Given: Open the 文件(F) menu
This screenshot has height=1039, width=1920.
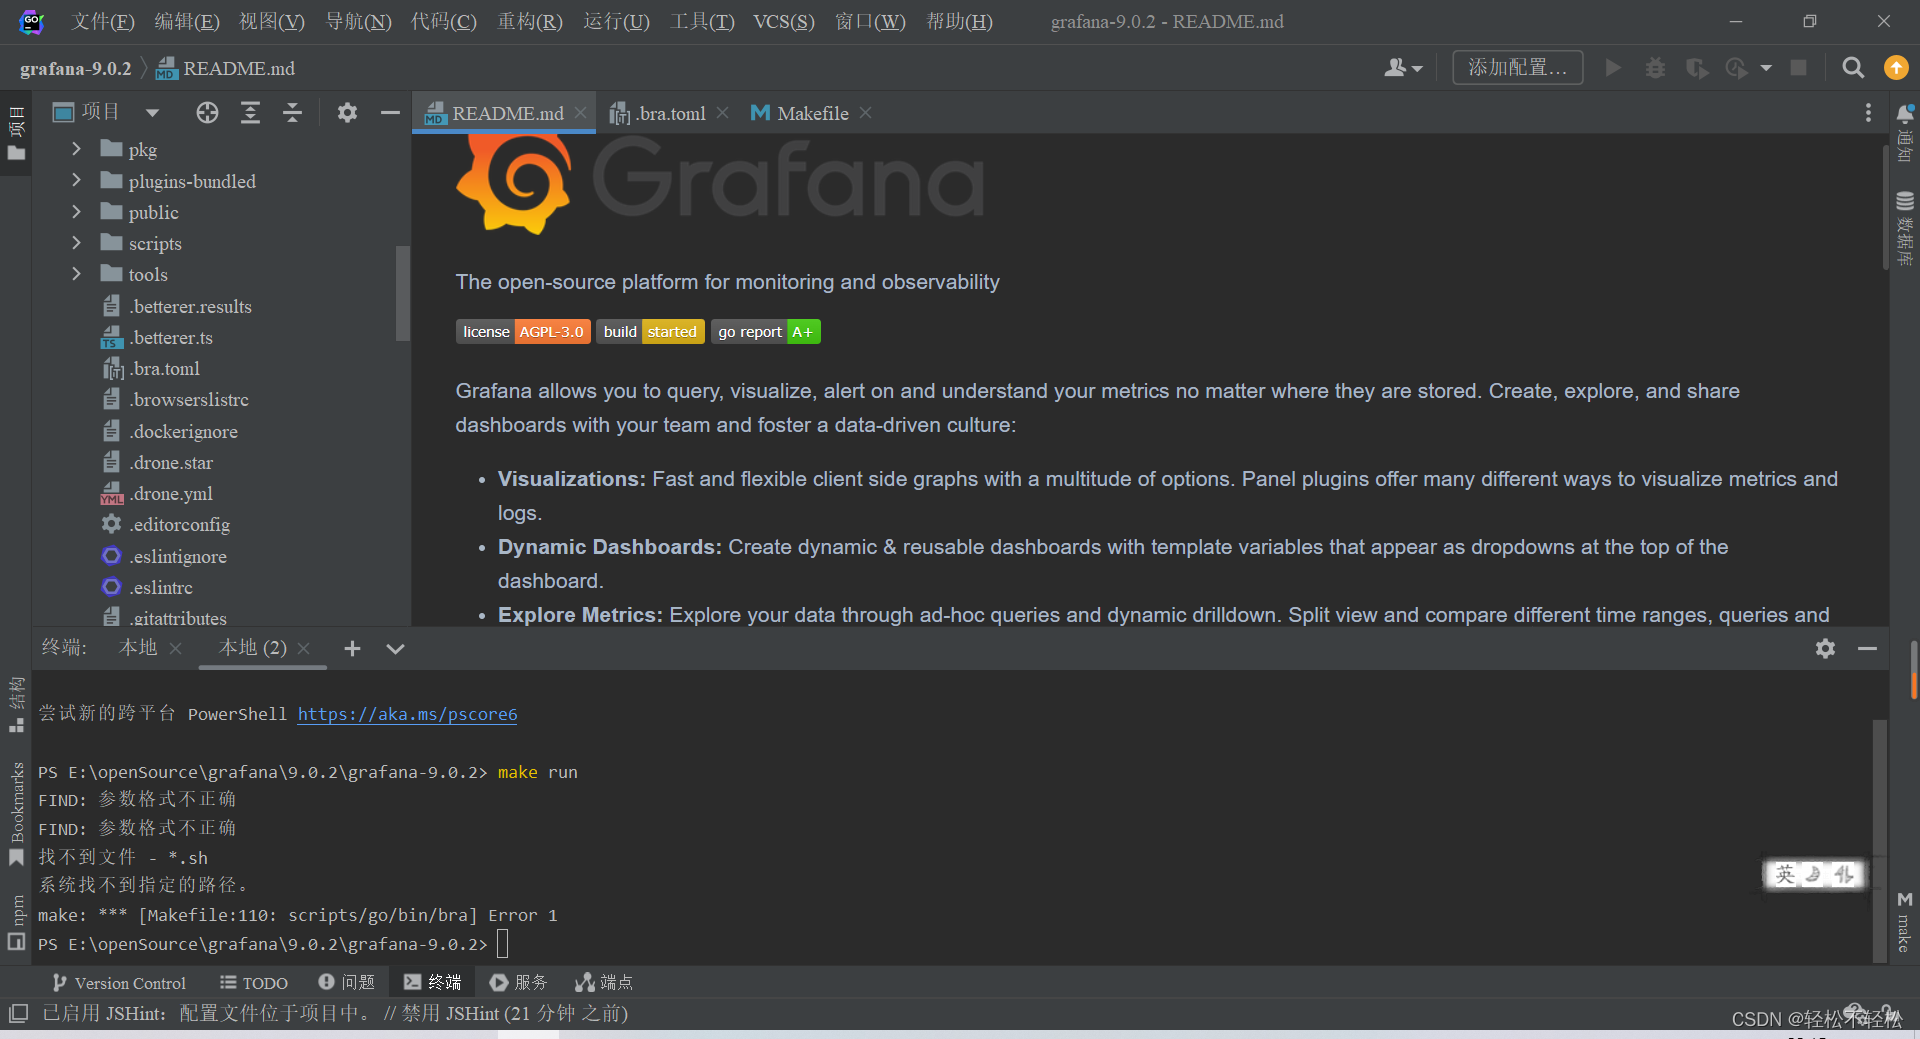Looking at the screenshot, I should click(103, 21).
